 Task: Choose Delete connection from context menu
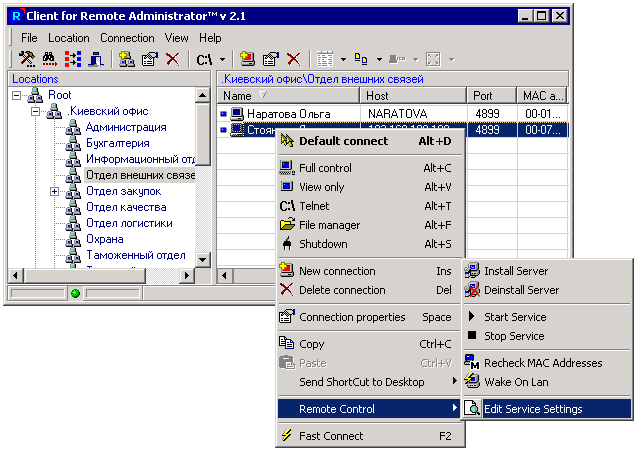click(370, 290)
